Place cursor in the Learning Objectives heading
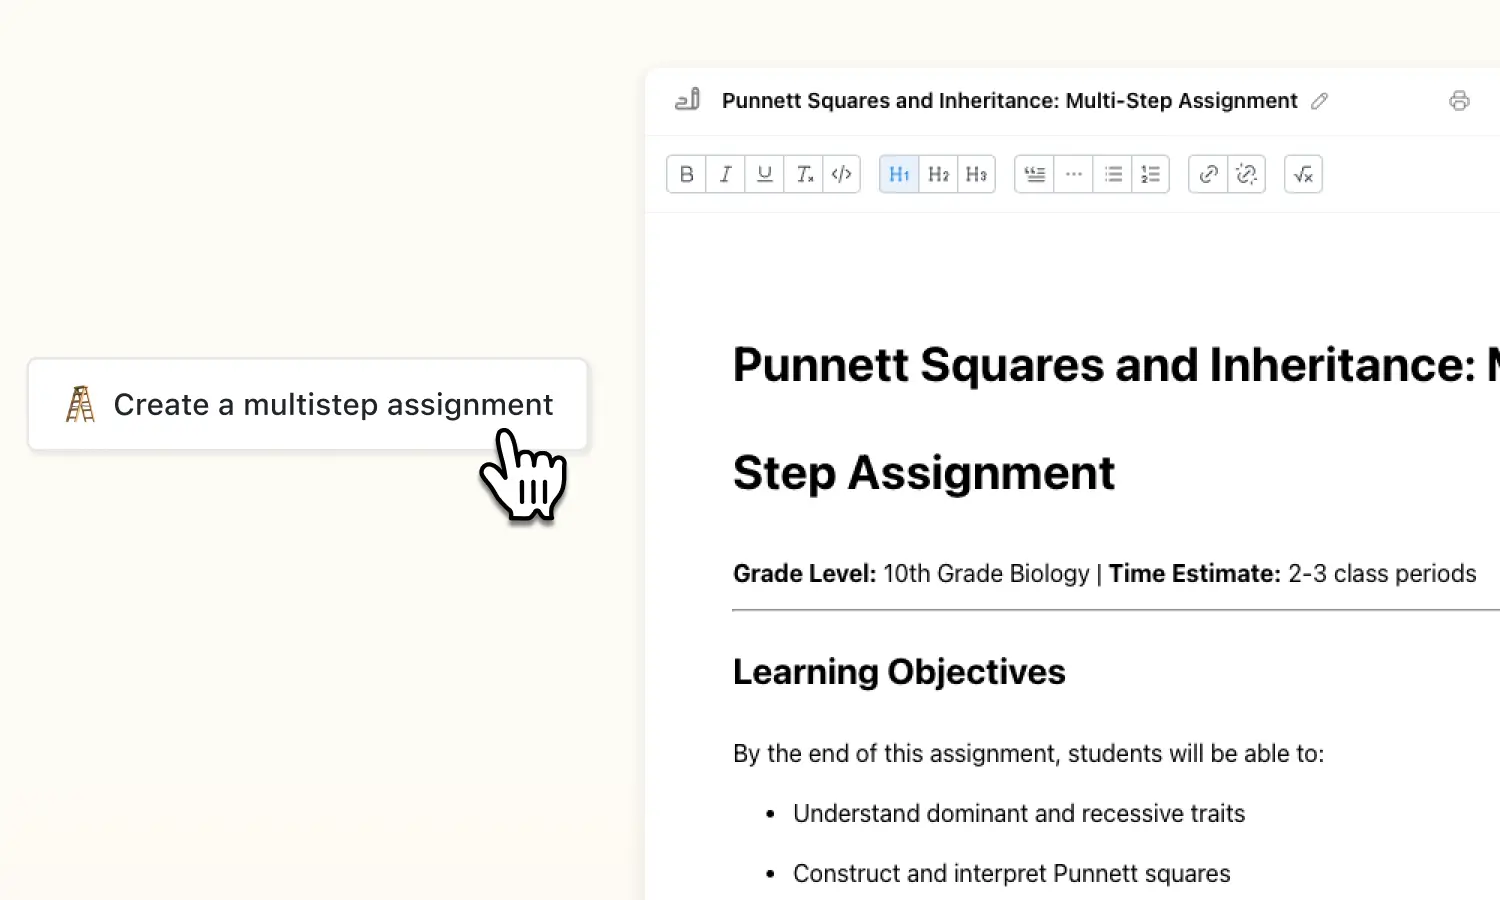Screen dimensions: 1500x900 [898, 671]
